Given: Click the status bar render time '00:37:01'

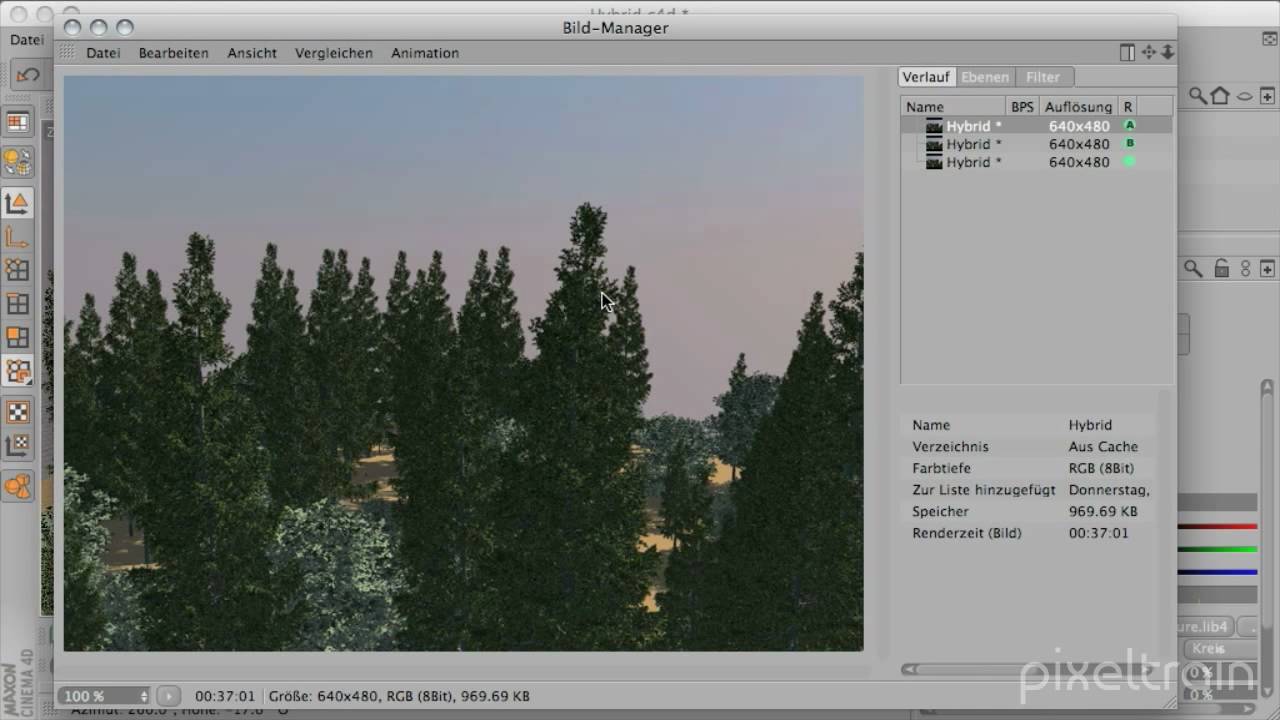Looking at the screenshot, I should pos(225,696).
